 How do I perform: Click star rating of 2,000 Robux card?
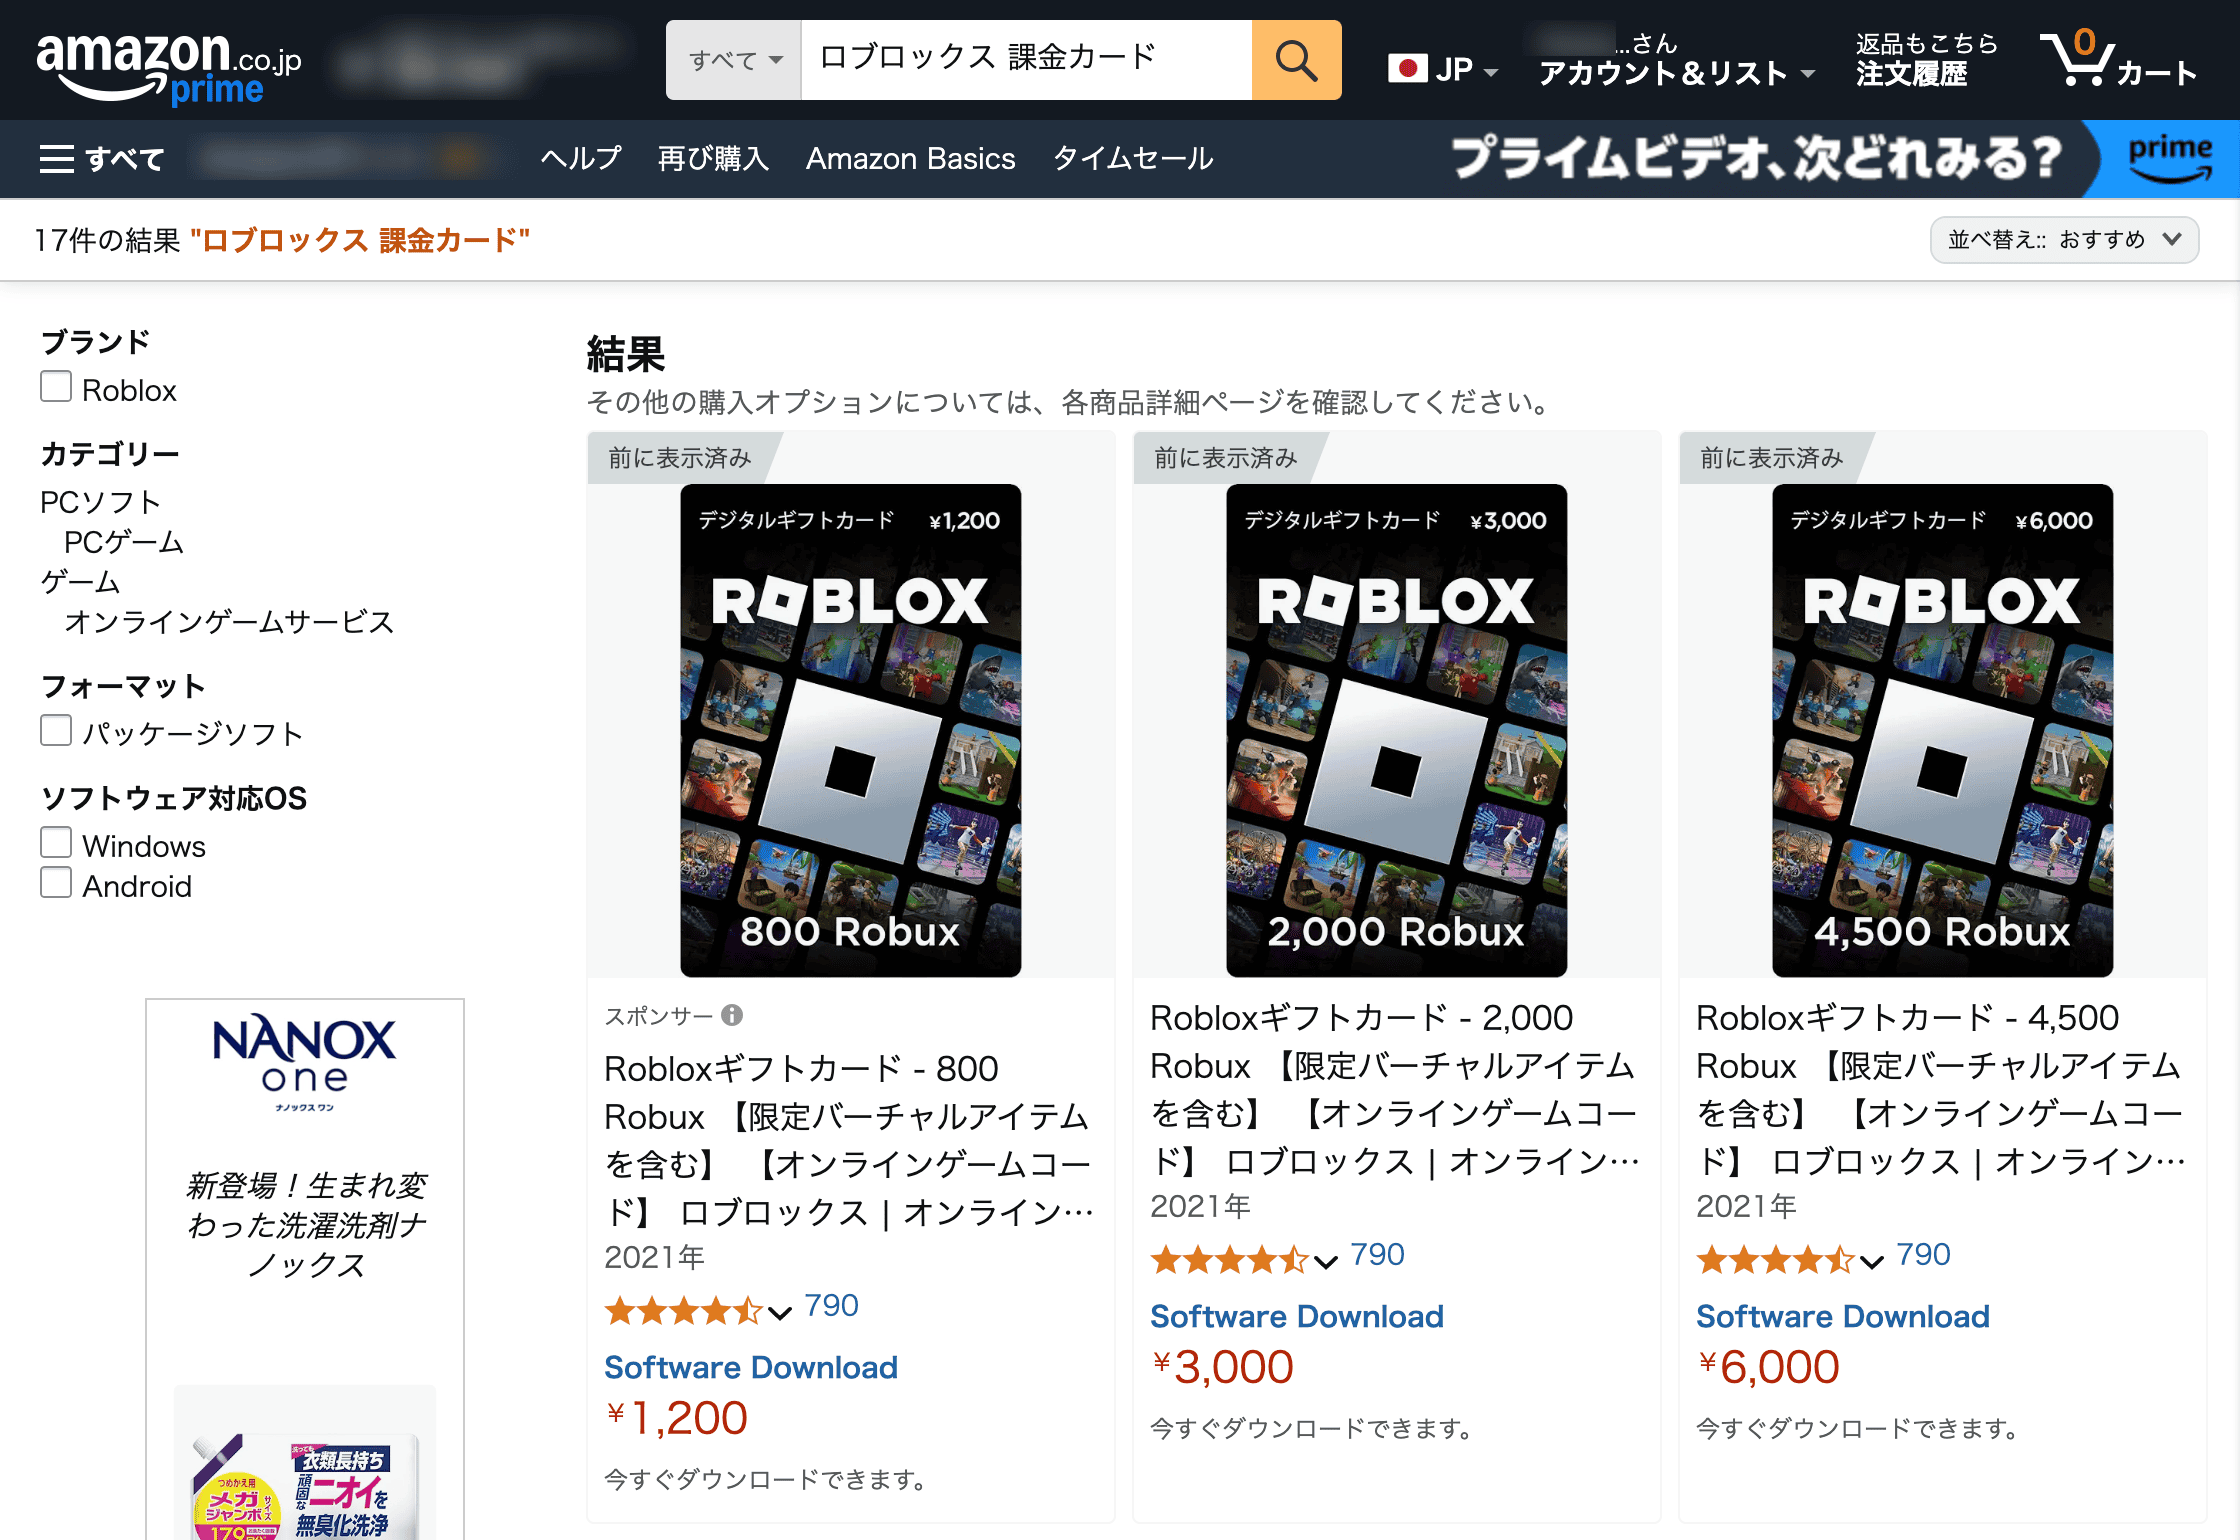(1229, 1258)
